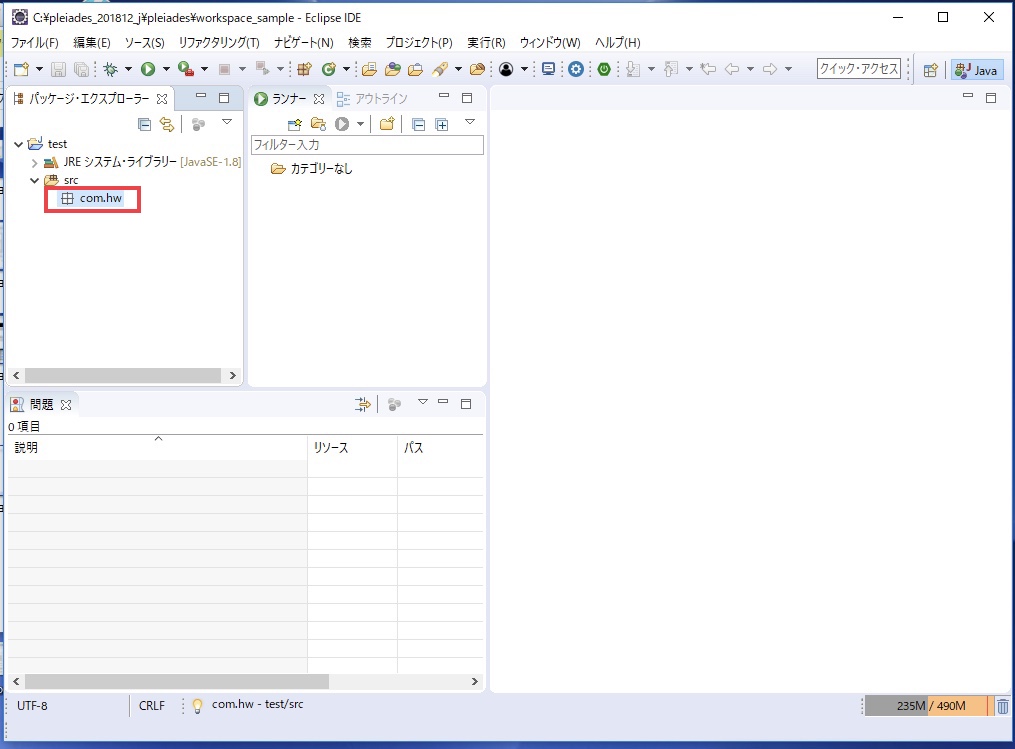The width and height of the screenshot is (1015, 749).
Task: Click the monitor console toolbar icon
Action: point(548,69)
